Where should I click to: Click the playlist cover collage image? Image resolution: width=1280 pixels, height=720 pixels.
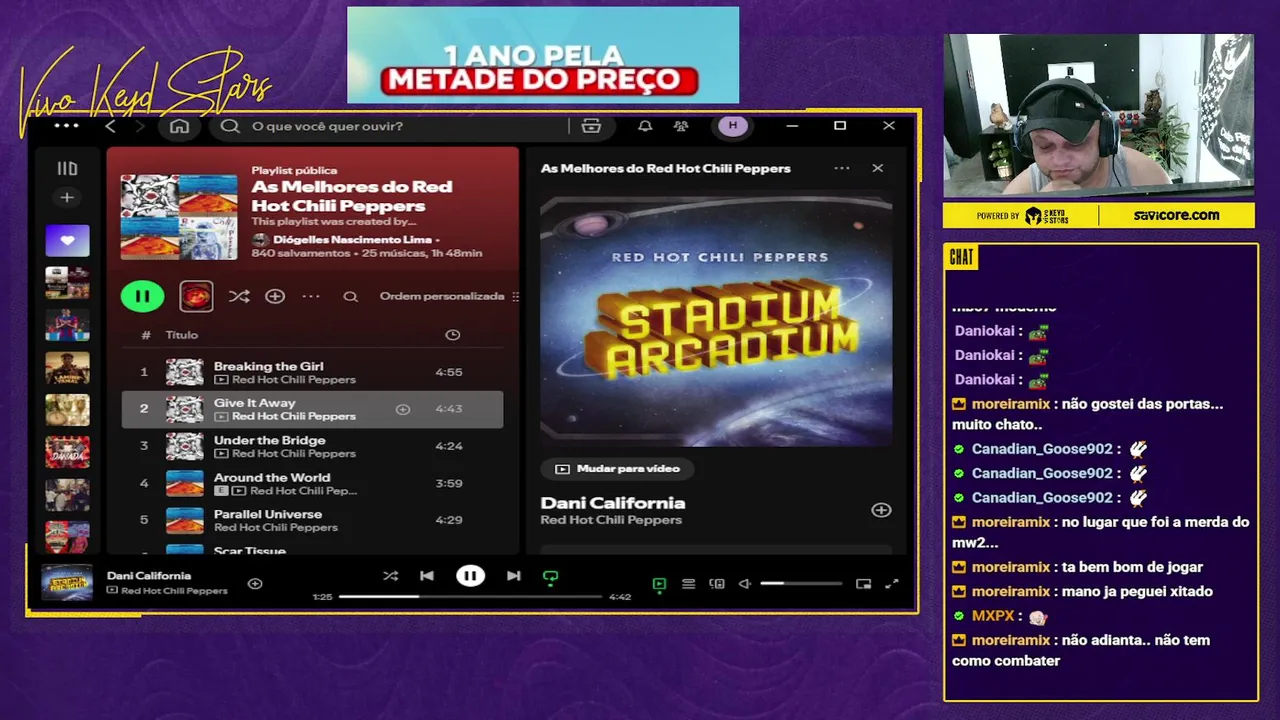(x=179, y=217)
